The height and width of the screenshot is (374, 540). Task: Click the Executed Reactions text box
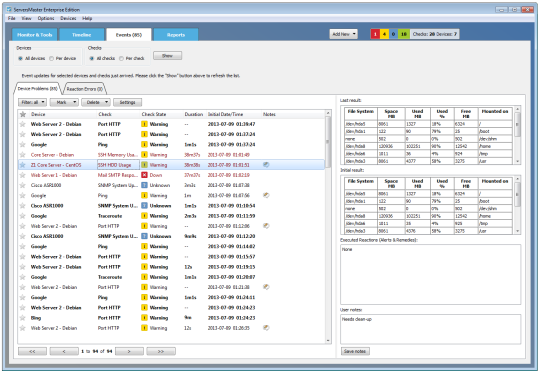point(430,274)
